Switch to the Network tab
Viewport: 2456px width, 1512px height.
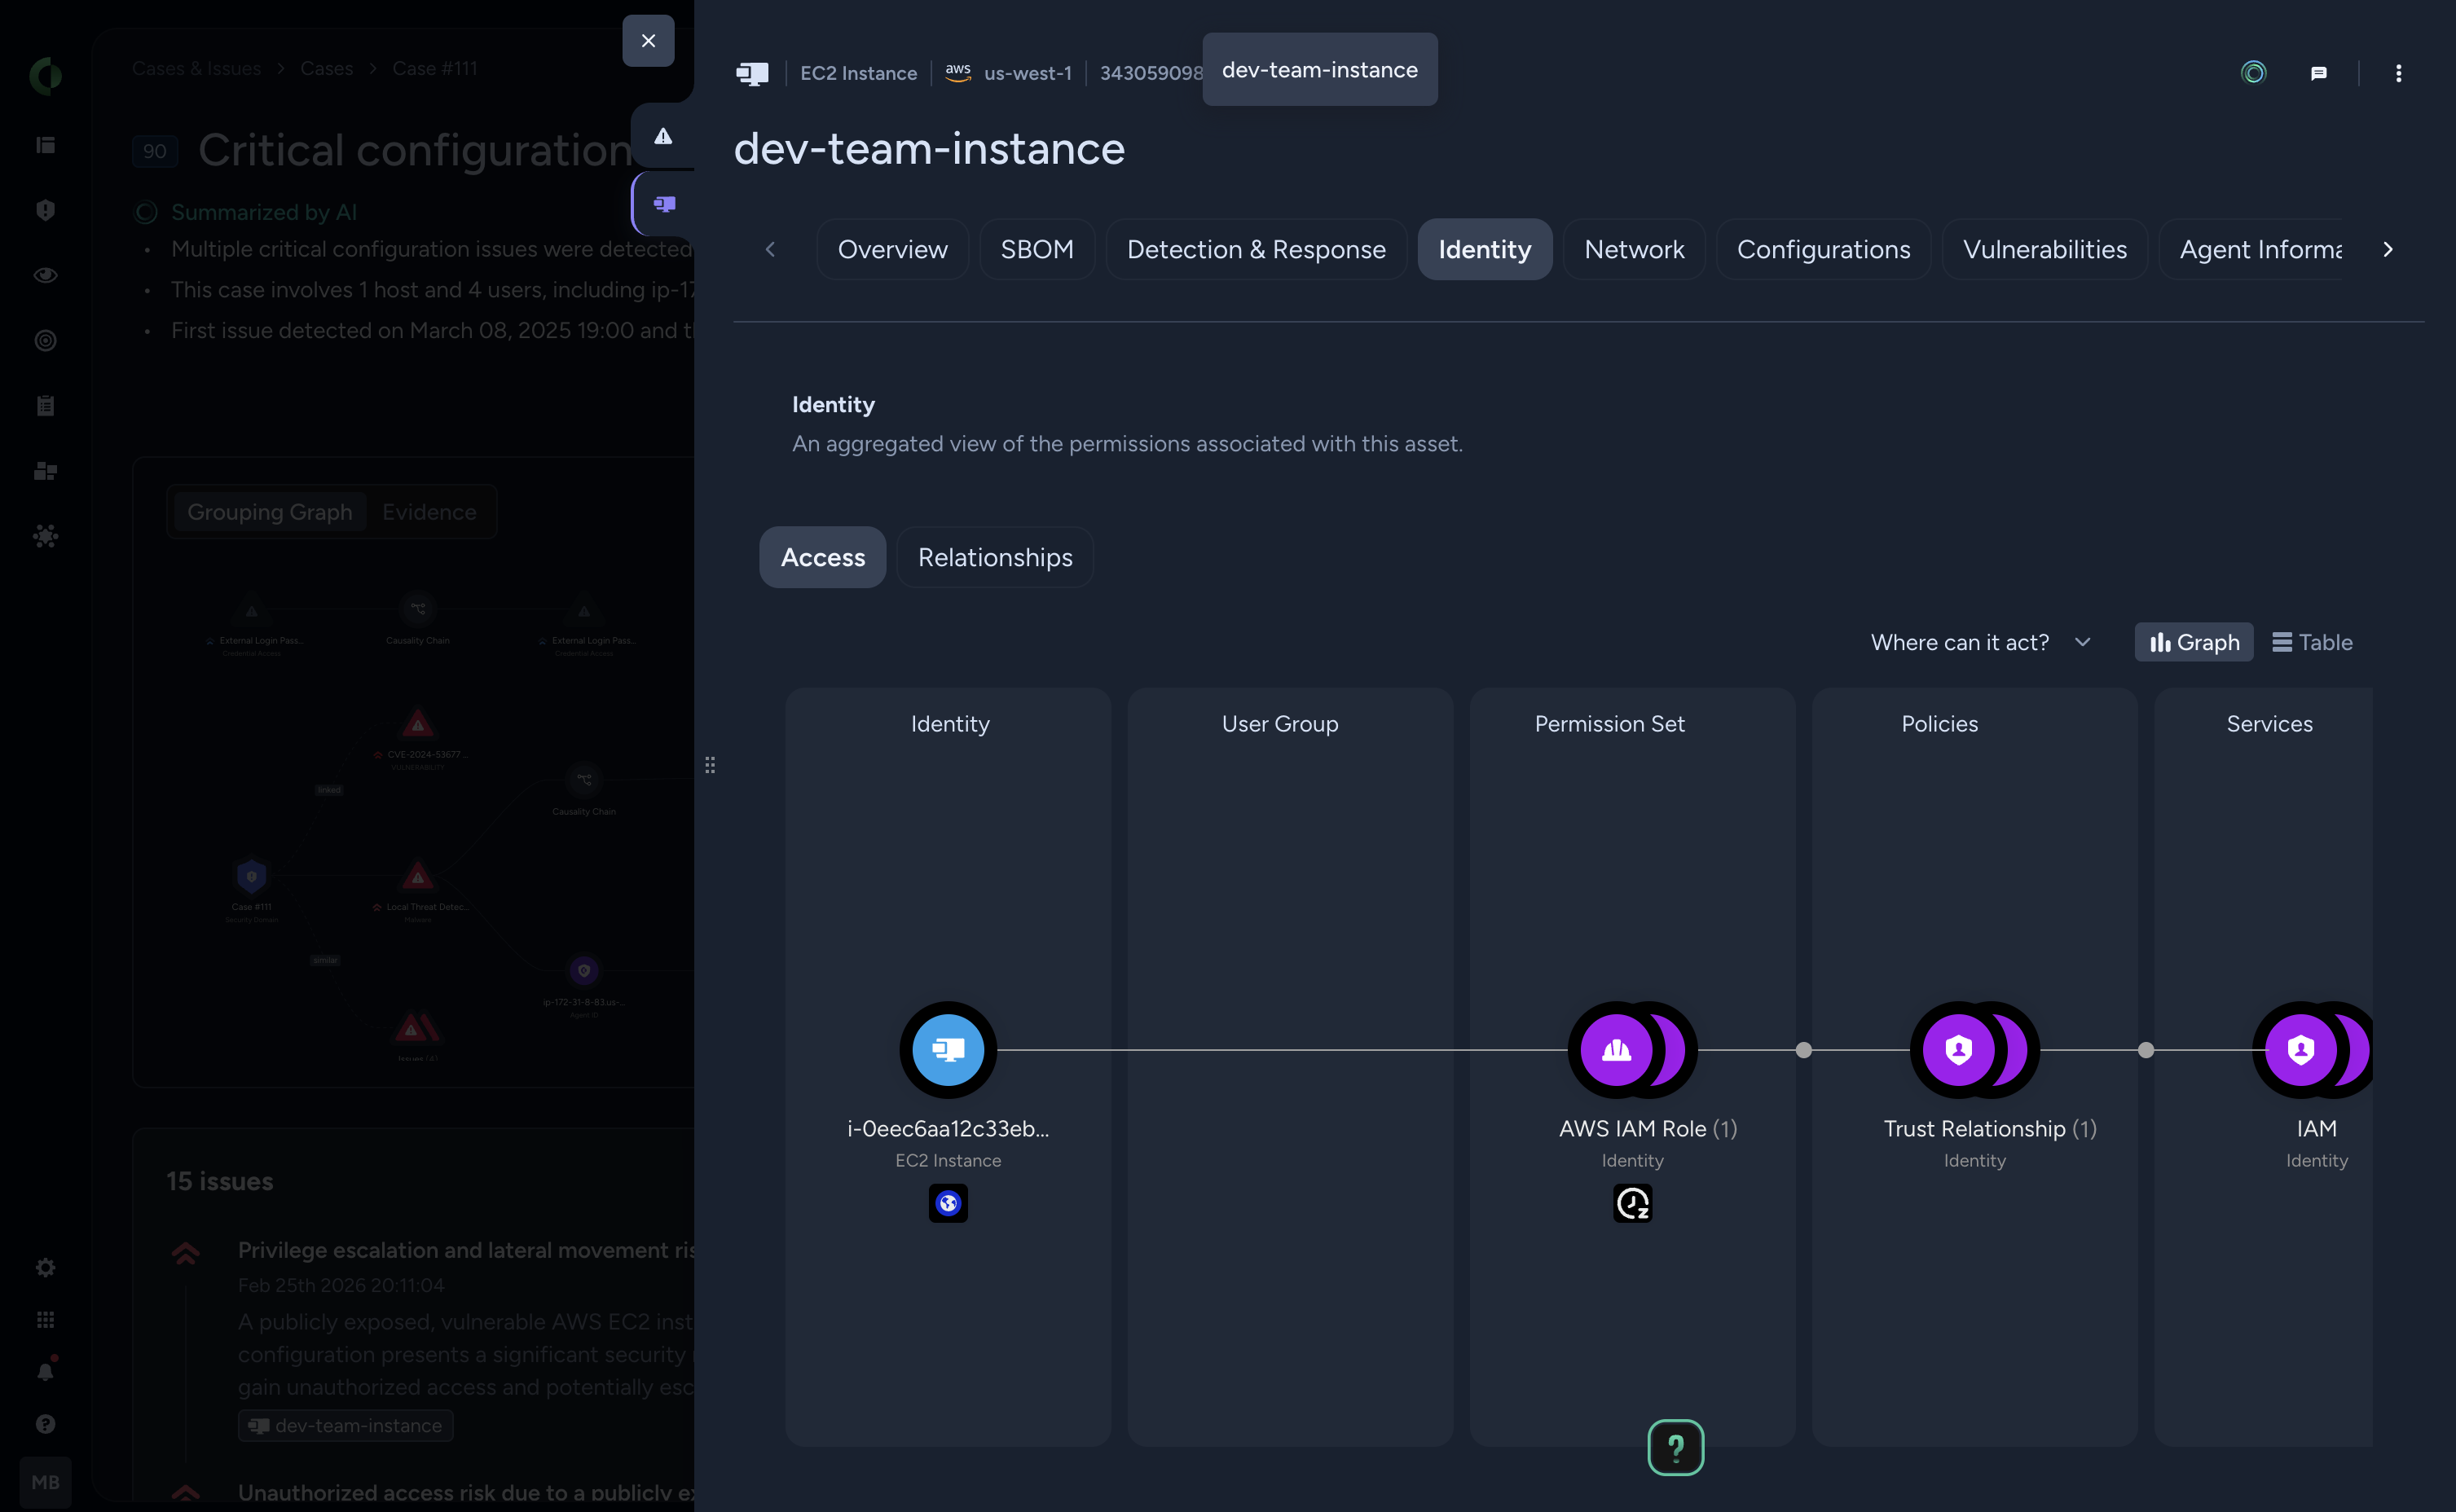[1634, 249]
